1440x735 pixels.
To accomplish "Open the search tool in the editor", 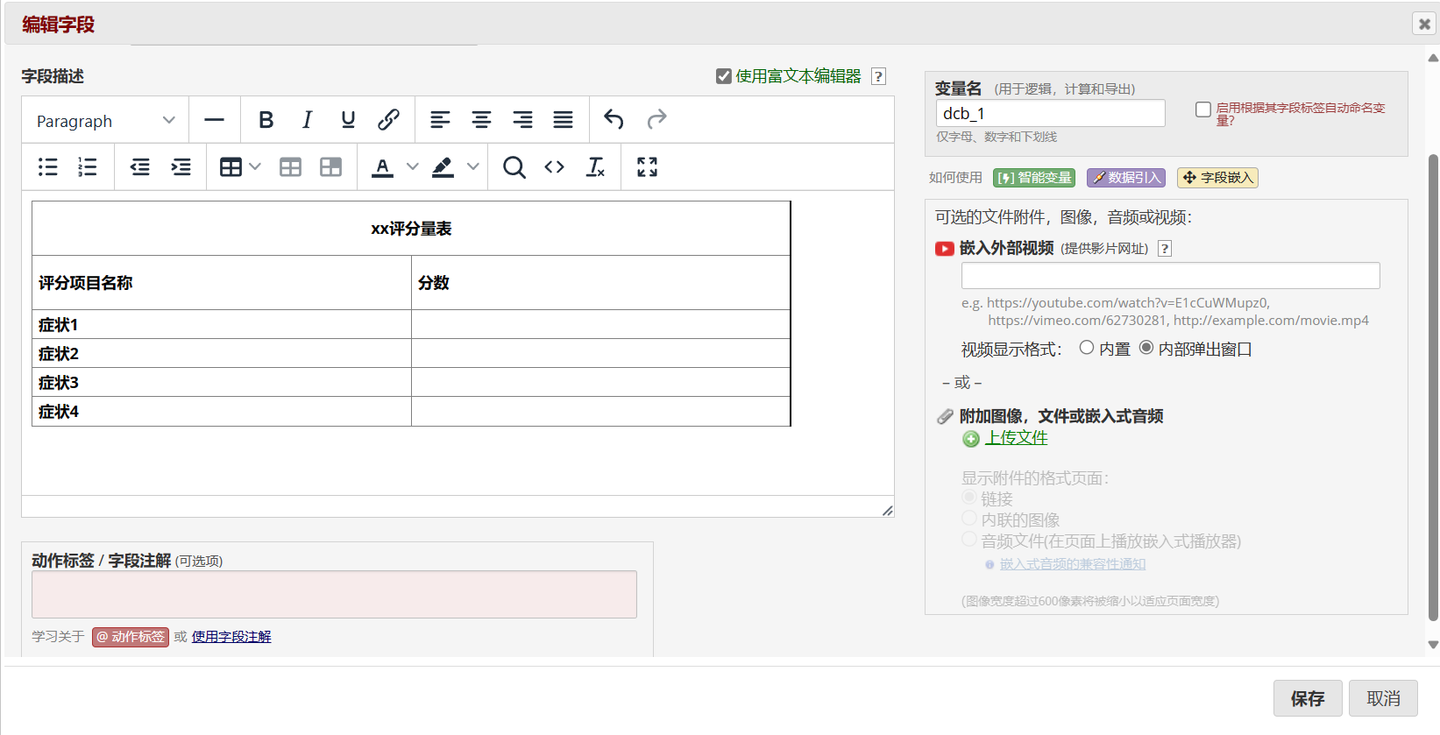I will click(x=514, y=167).
